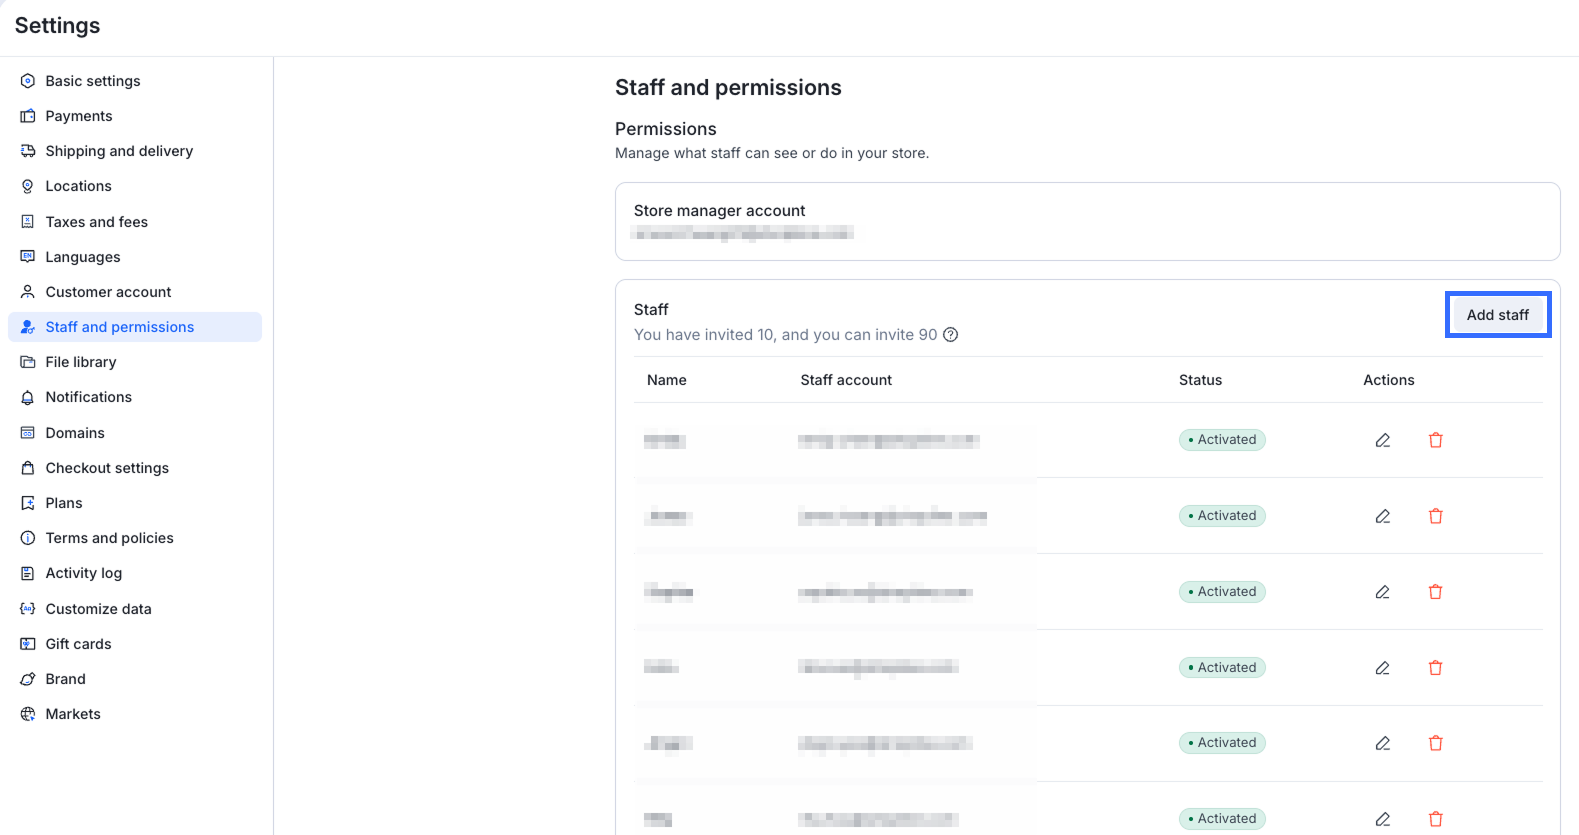This screenshot has width=1579, height=835.
Task: Open the Activity log page
Action: [83, 573]
